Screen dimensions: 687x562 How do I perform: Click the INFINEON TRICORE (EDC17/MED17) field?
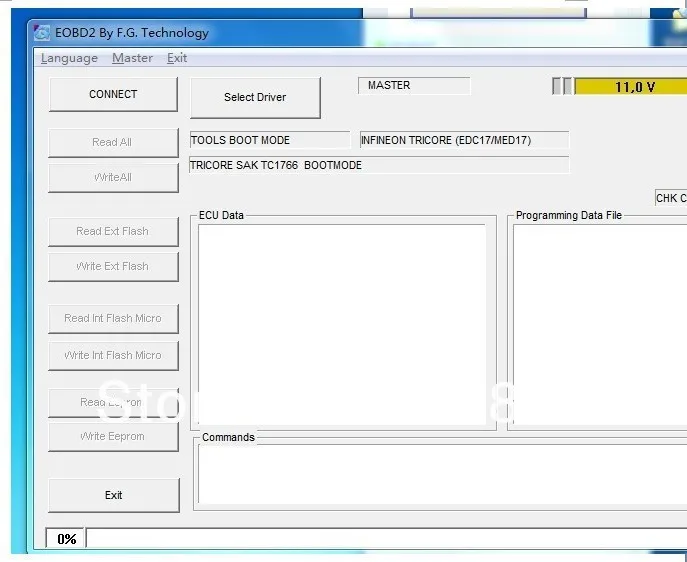(x=464, y=140)
